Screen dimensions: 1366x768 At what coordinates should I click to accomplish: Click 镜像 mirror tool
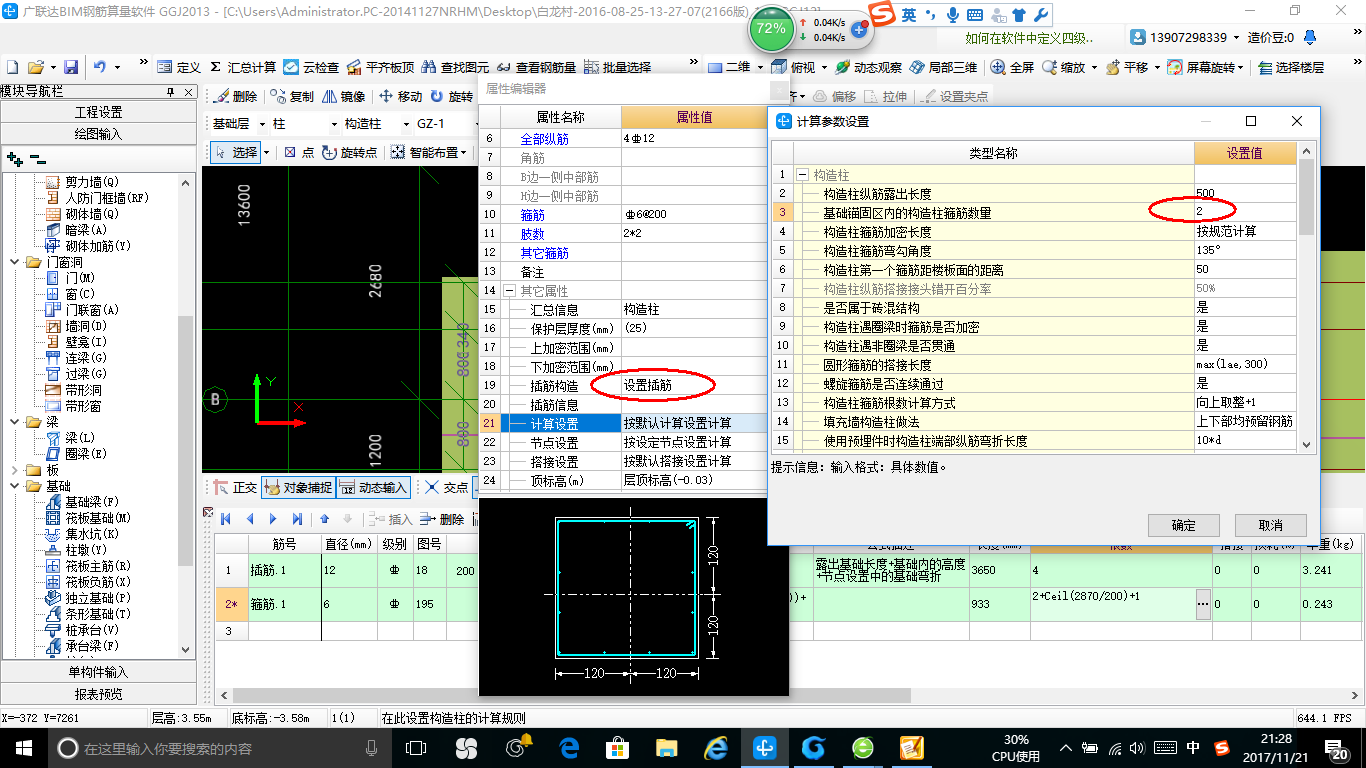tap(344, 97)
